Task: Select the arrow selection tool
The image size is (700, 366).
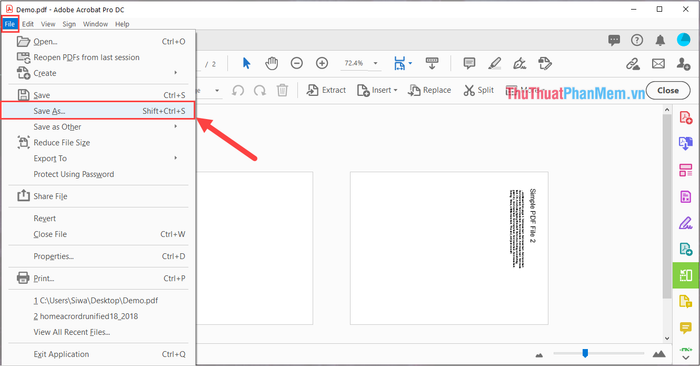Action: click(246, 63)
